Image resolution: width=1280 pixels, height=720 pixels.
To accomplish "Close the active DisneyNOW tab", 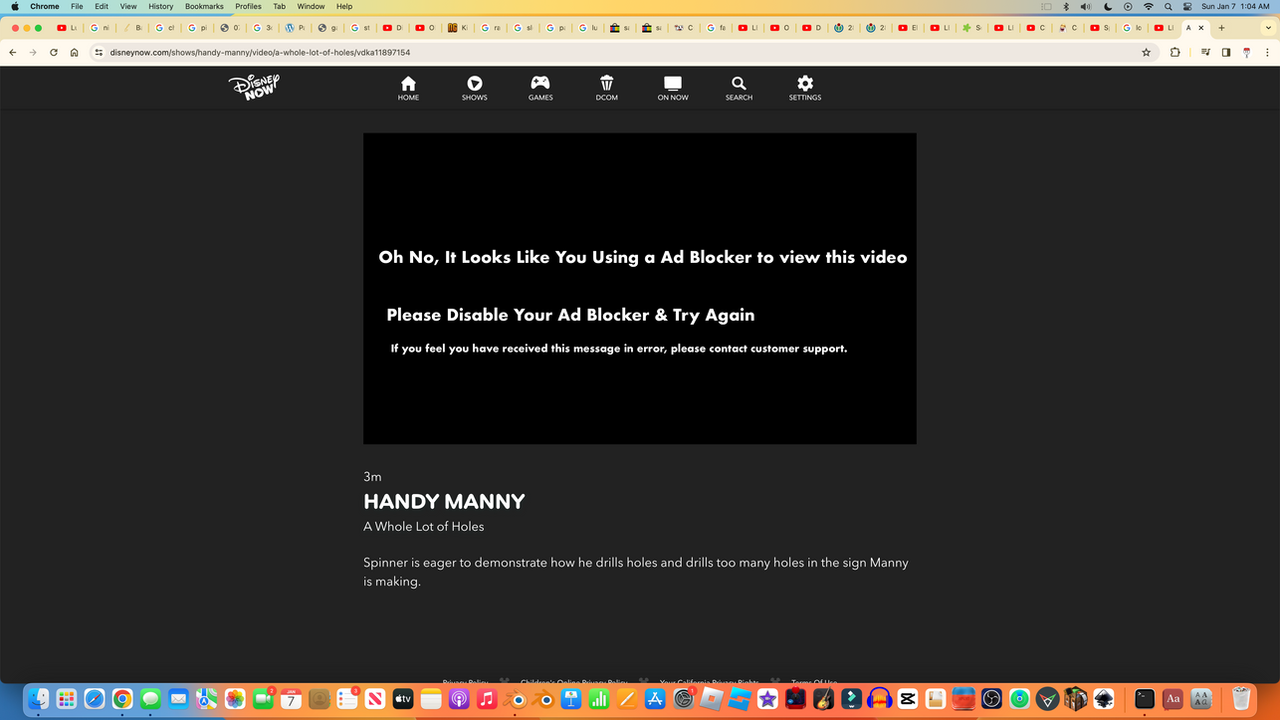I will pyautogui.click(x=1201, y=28).
